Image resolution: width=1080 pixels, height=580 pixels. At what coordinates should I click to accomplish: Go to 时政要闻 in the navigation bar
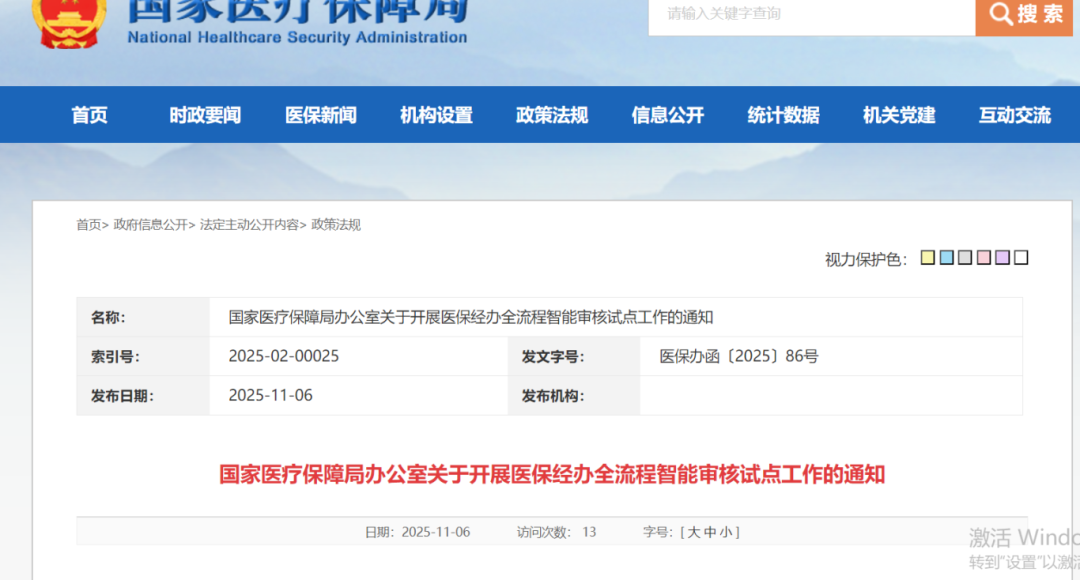[x=205, y=115]
